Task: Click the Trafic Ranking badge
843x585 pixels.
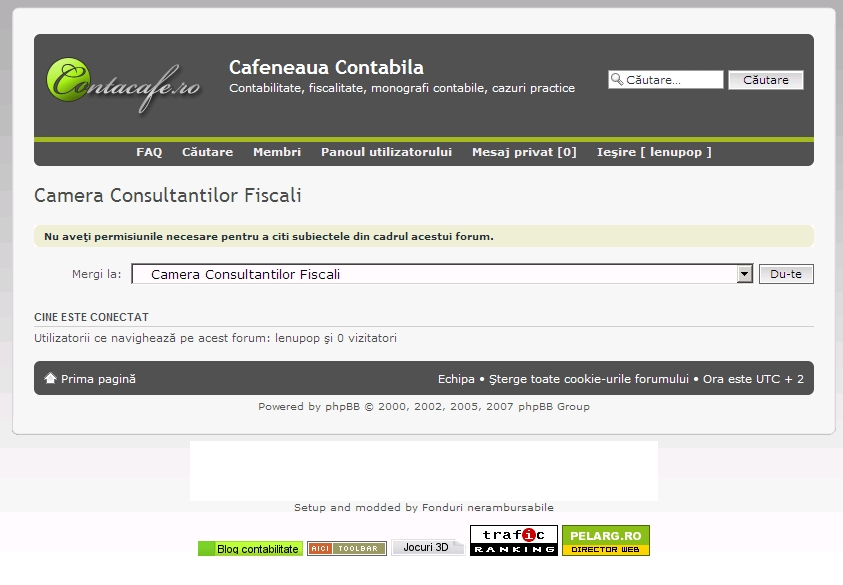Action: pyautogui.click(x=514, y=540)
